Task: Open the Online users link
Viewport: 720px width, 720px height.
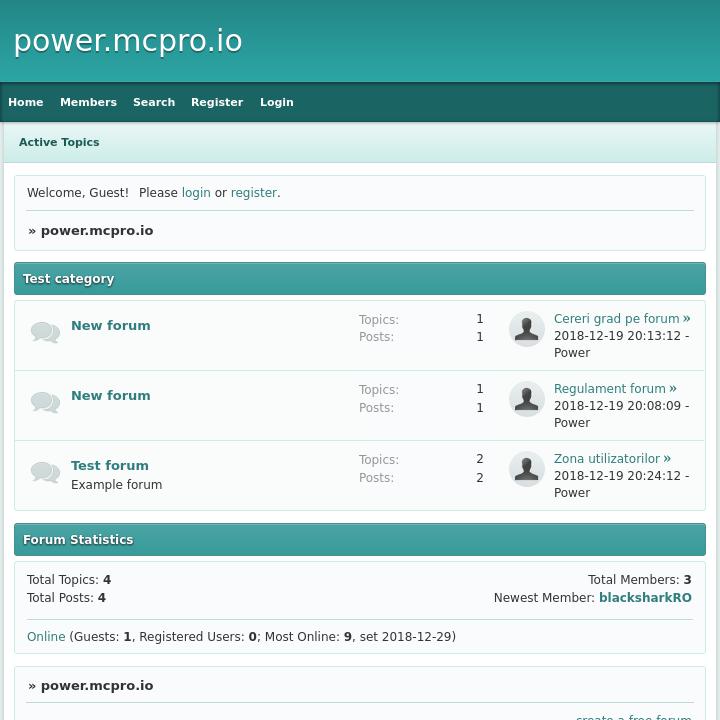Action: (46, 637)
